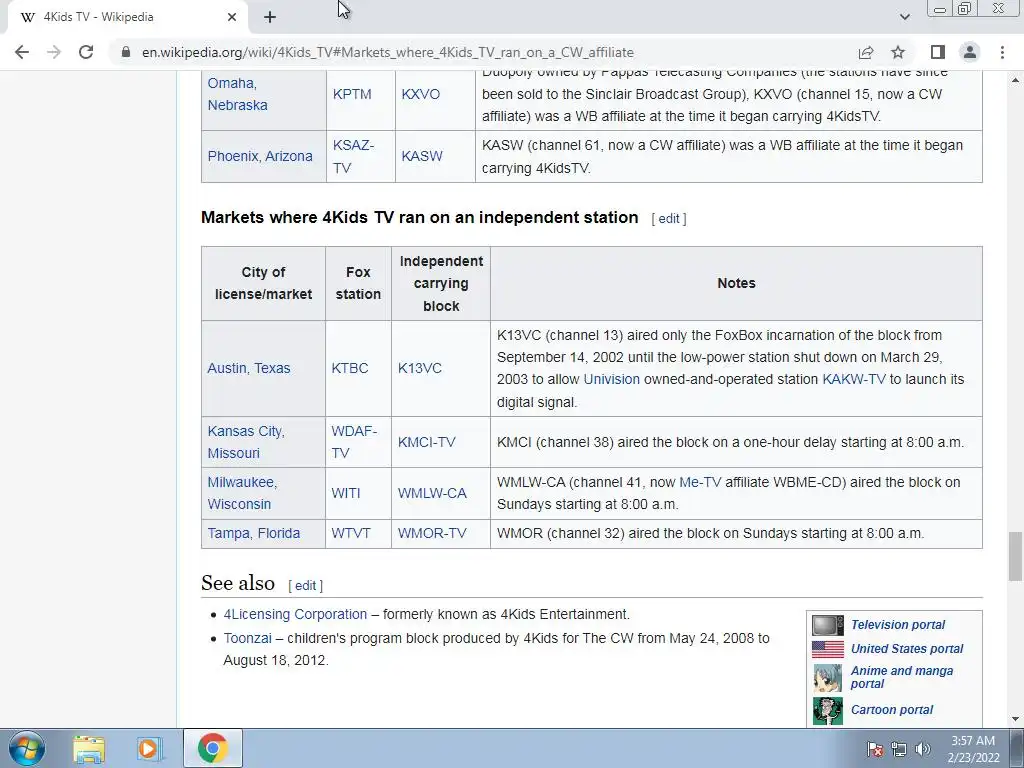The image size is (1024, 768).
Task: Go back using the browser back arrow
Action: 22,52
